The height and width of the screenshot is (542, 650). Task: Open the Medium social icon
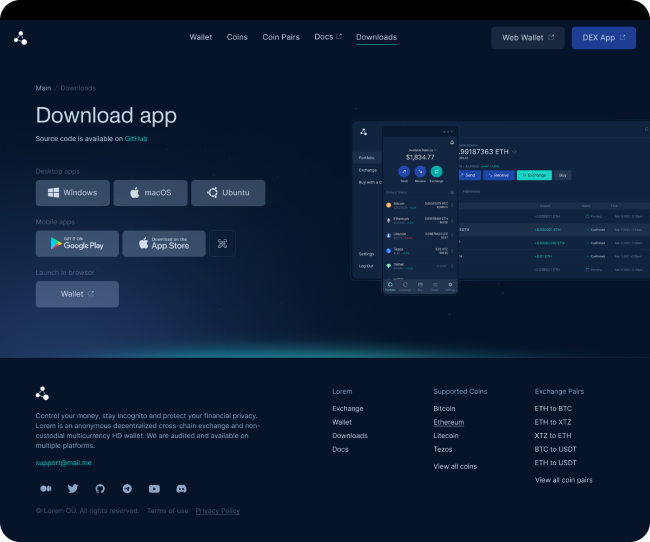pyautogui.click(x=46, y=489)
